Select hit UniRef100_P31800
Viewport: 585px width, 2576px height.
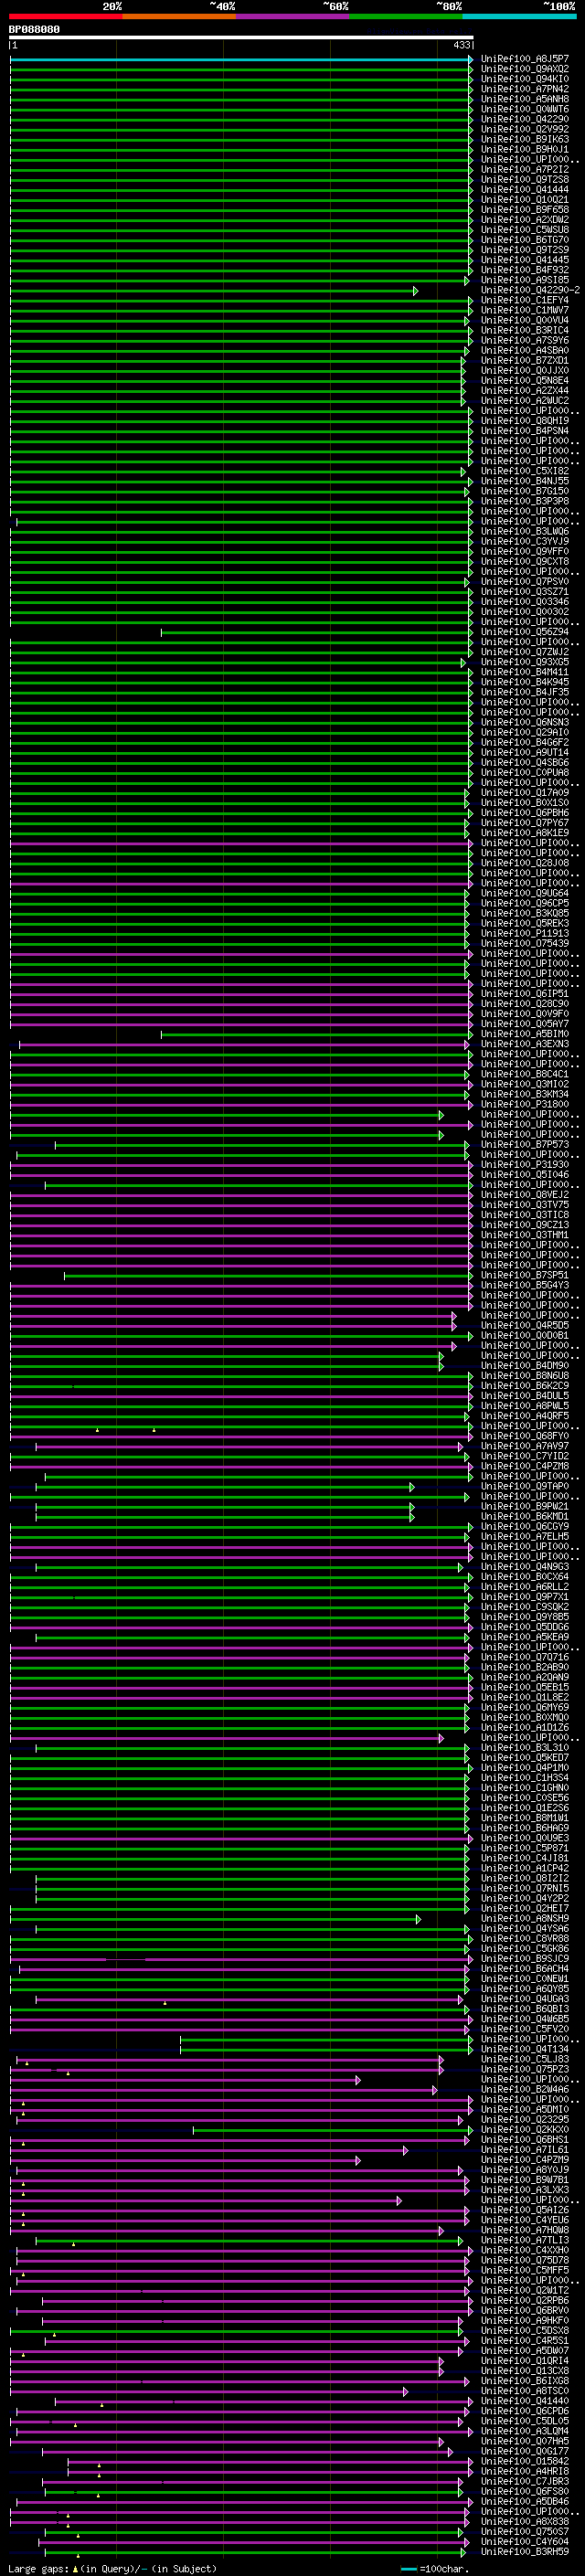tap(525, 1105)
